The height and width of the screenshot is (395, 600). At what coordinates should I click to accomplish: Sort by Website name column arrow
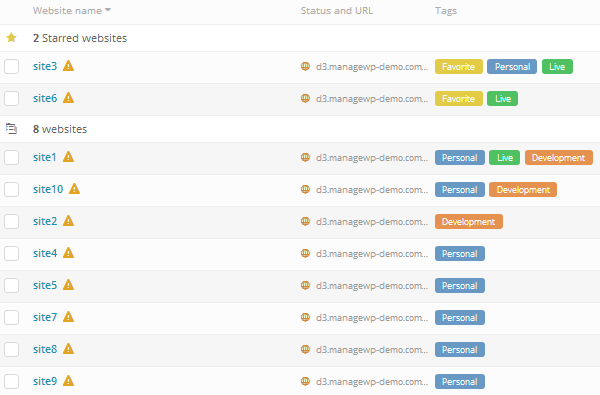coord(108,10)
